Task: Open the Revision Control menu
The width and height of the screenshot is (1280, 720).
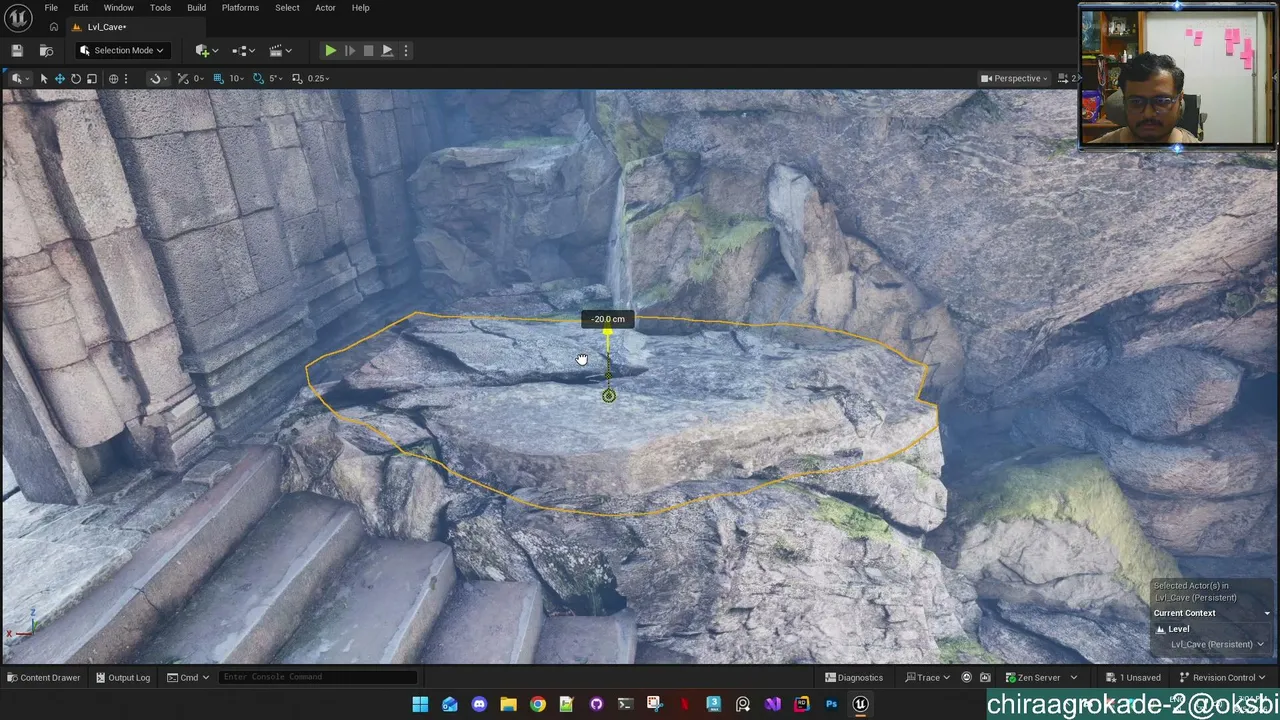Action: point(1221,678)
